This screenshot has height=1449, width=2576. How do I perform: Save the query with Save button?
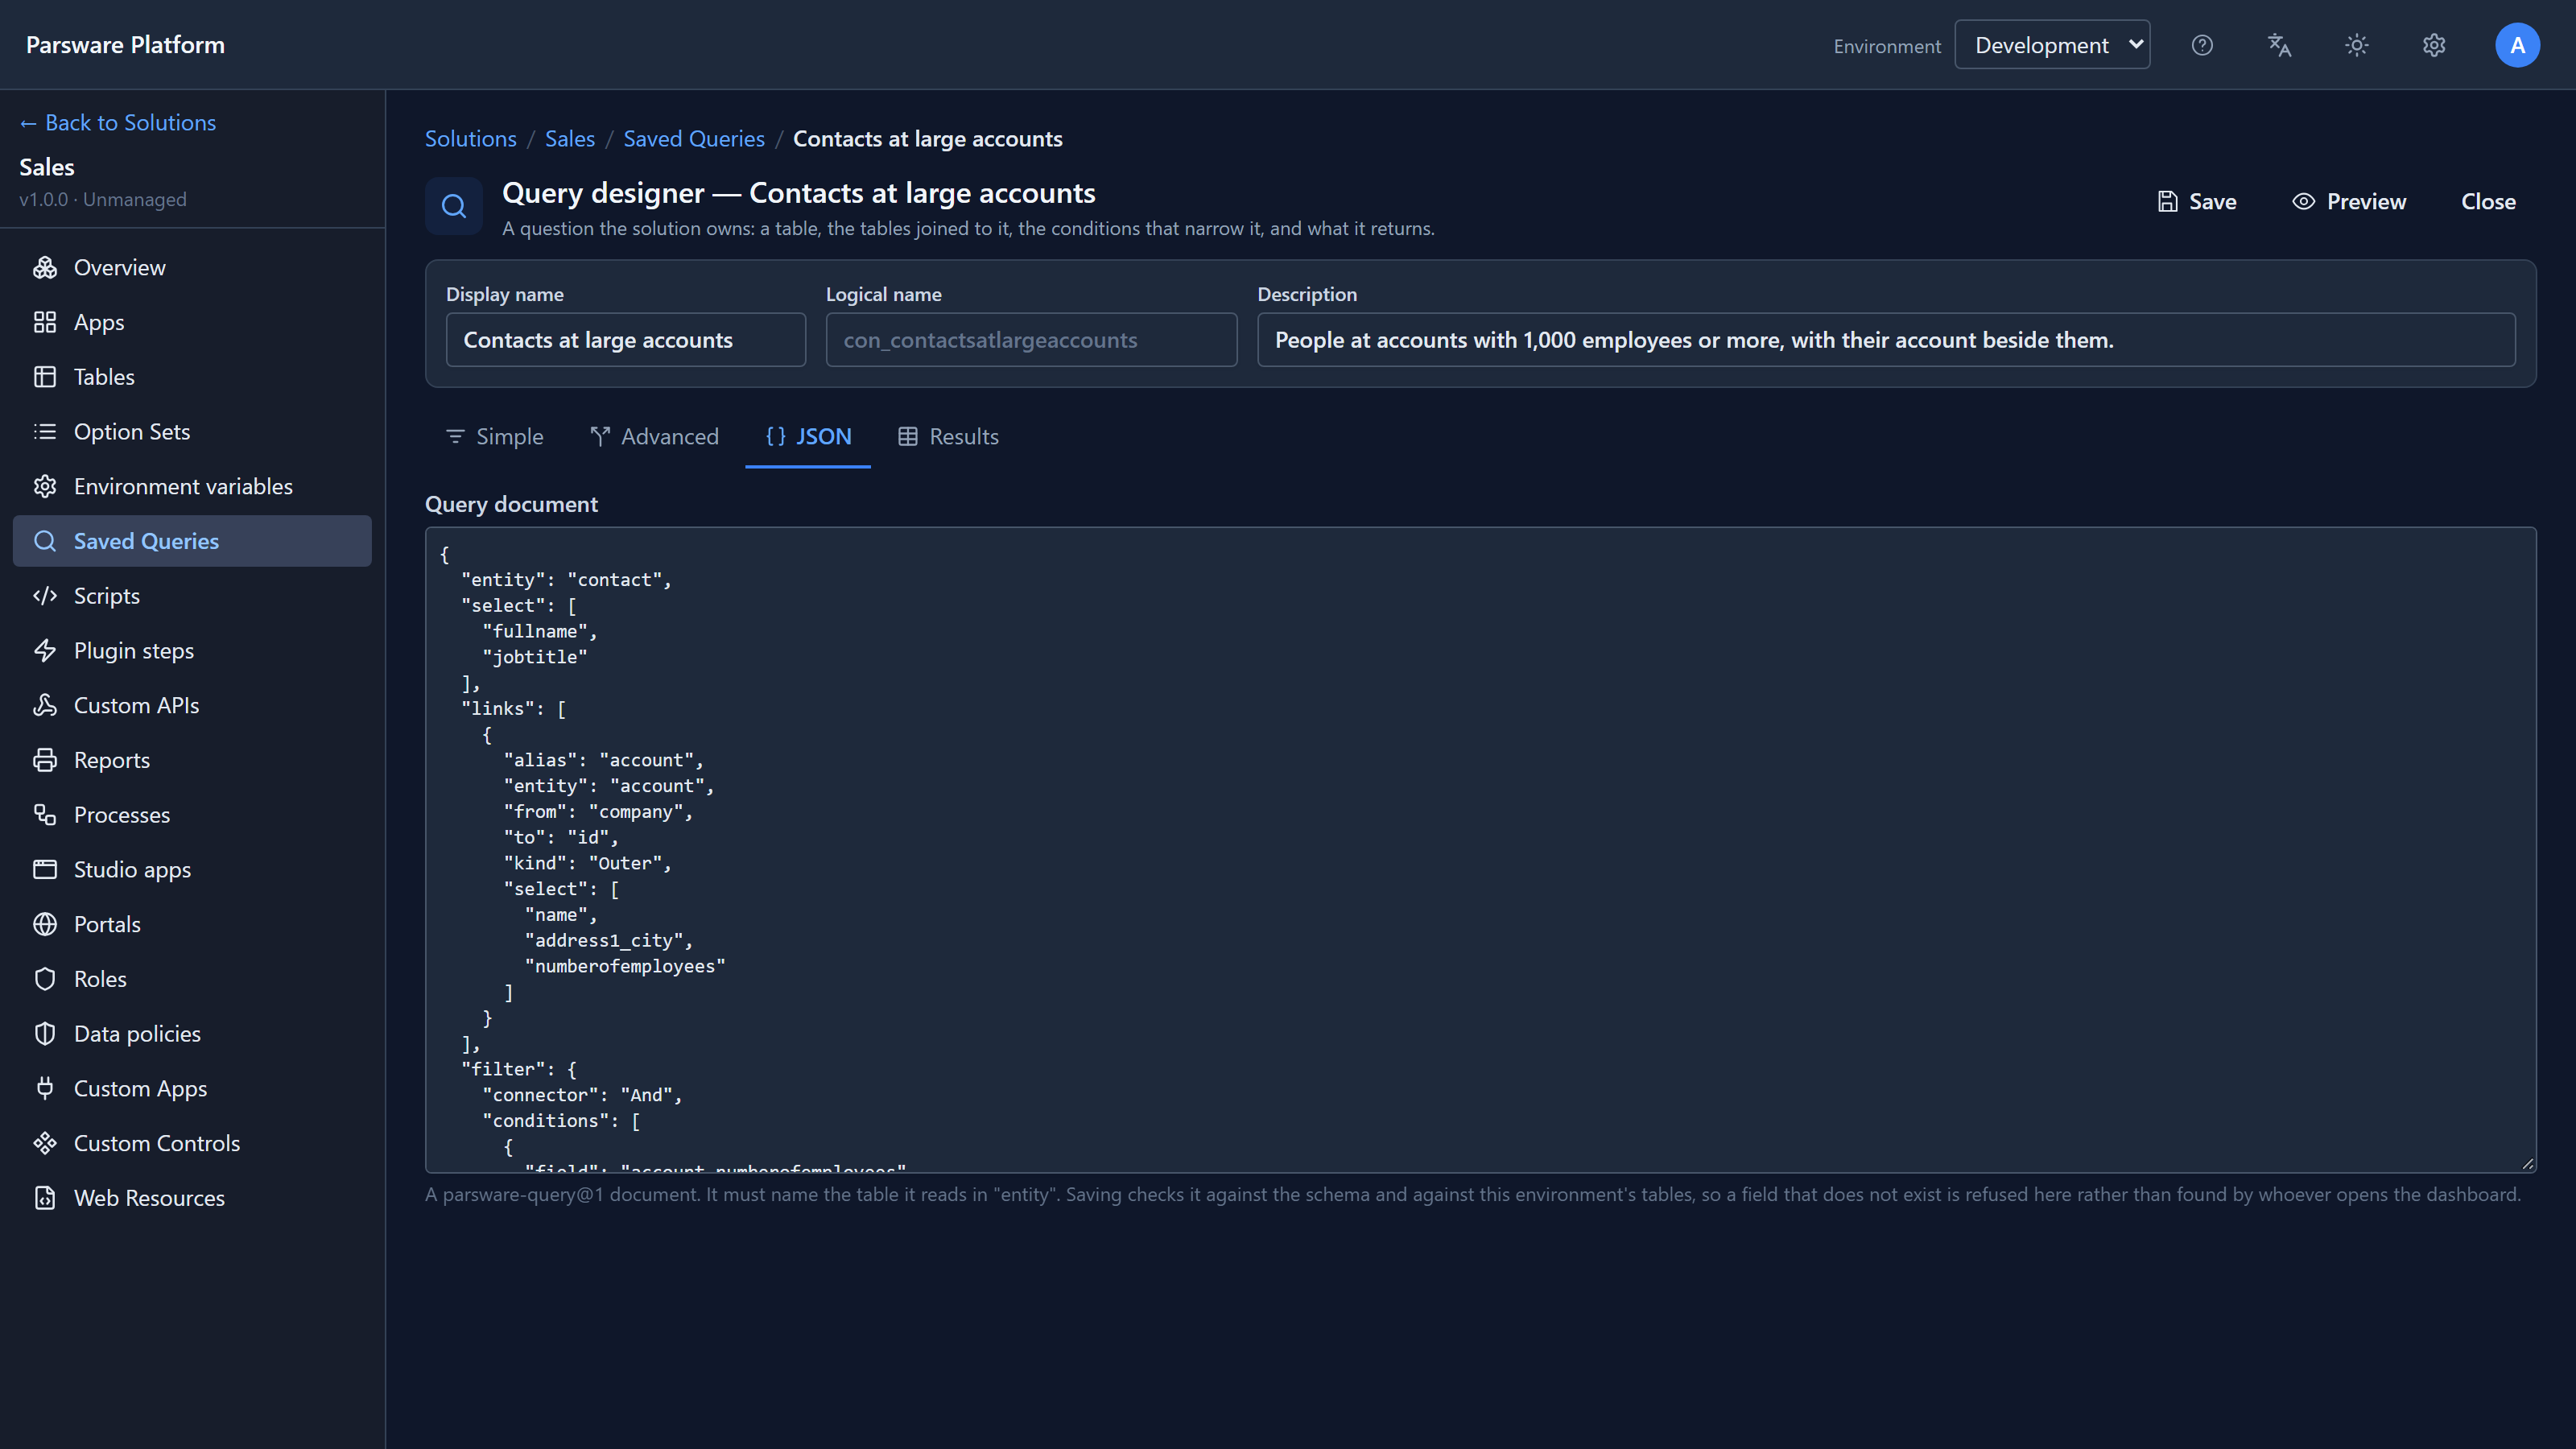coord(2197,202)
